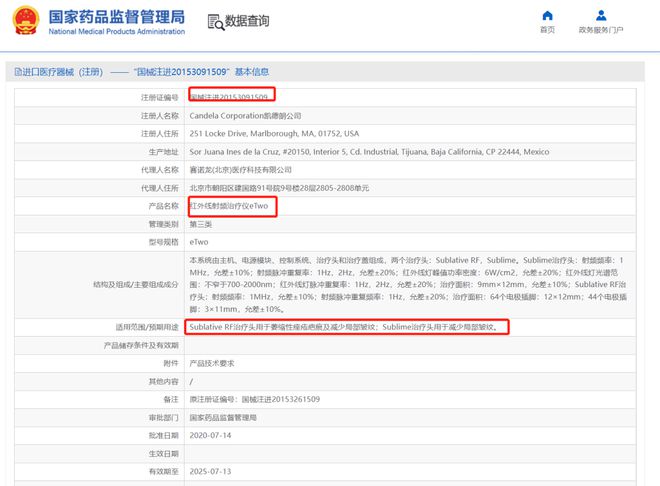Click the 注册人名称 label

[x=160, y=116]
